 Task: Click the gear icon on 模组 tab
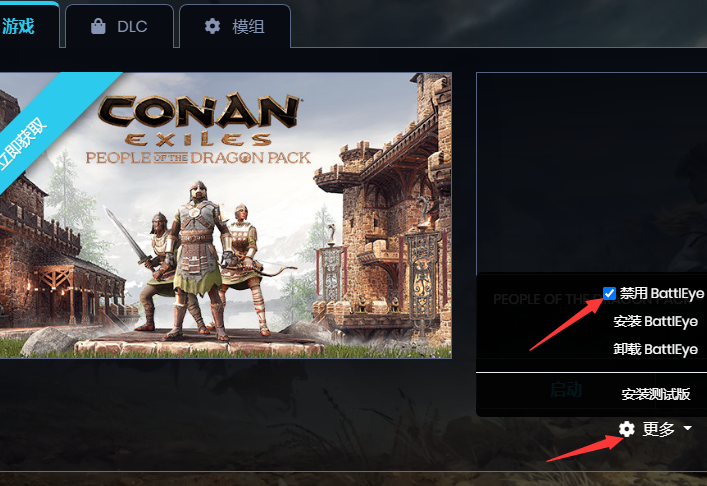click(x=212, y=26)
